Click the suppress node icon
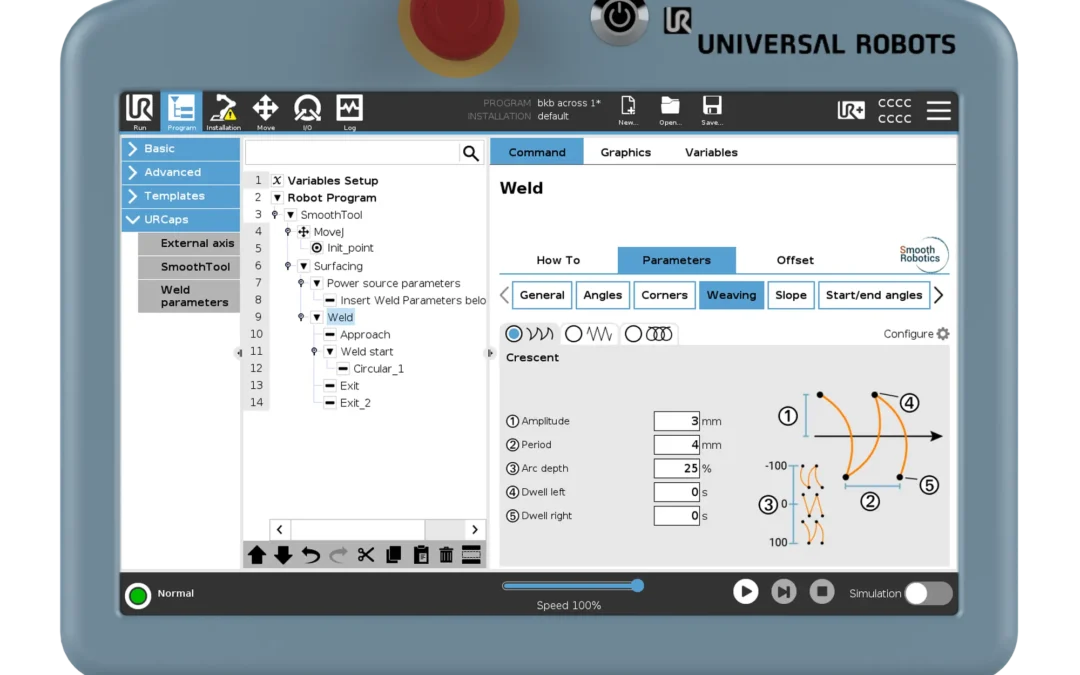 click(471, 555)
